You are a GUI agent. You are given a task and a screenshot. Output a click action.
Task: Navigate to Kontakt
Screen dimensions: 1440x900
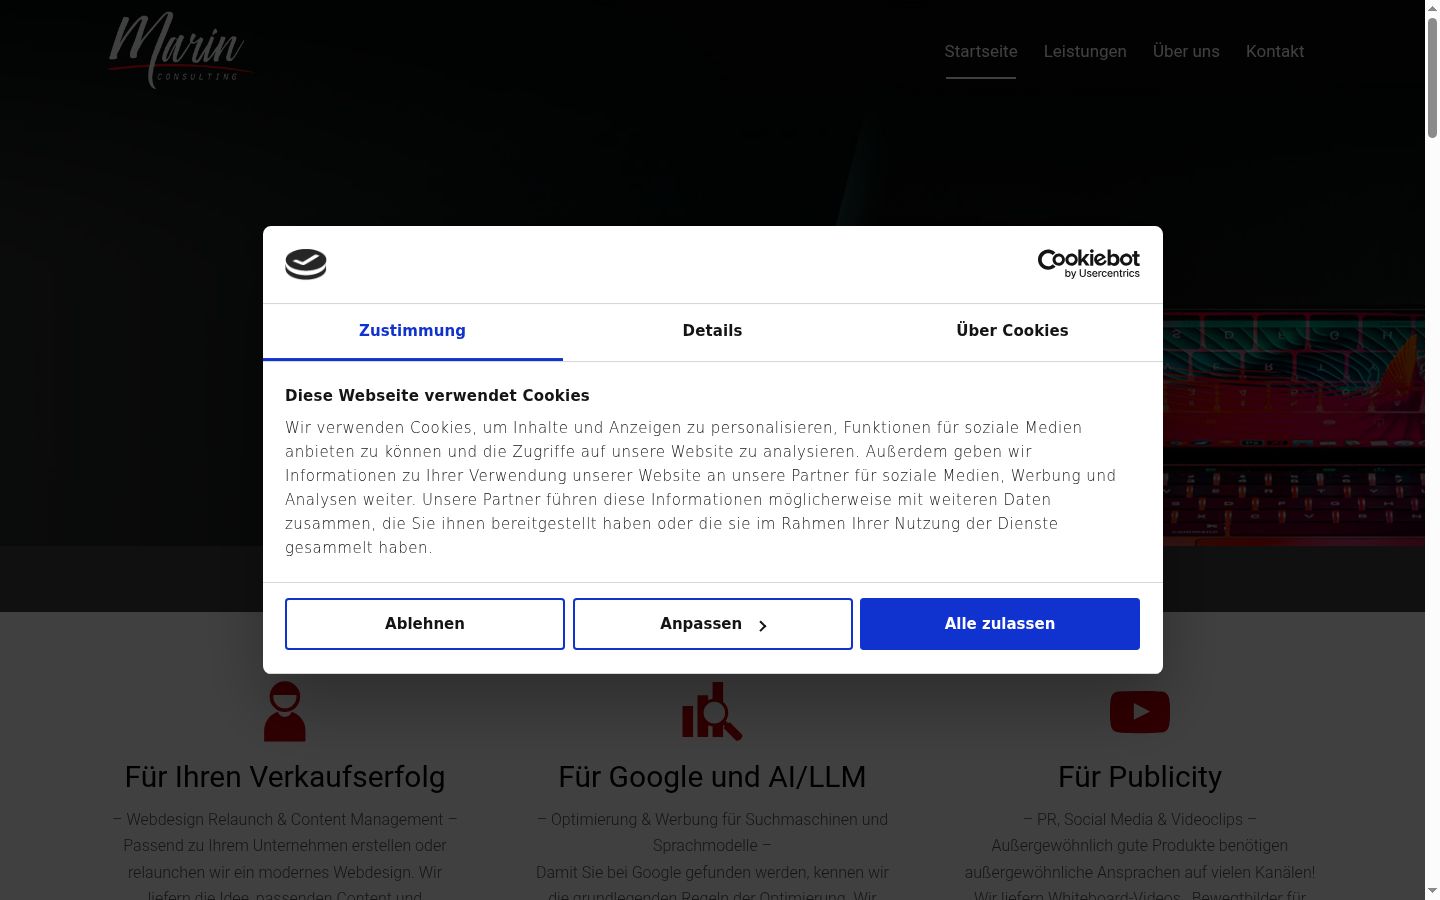tap(1275, 51)
